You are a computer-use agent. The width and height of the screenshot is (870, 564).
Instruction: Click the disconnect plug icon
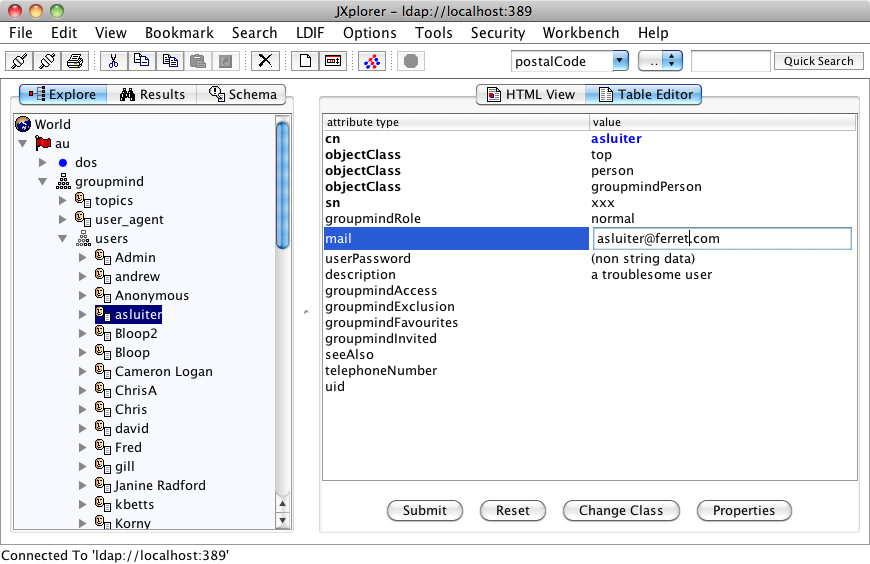tap(47, 61)
